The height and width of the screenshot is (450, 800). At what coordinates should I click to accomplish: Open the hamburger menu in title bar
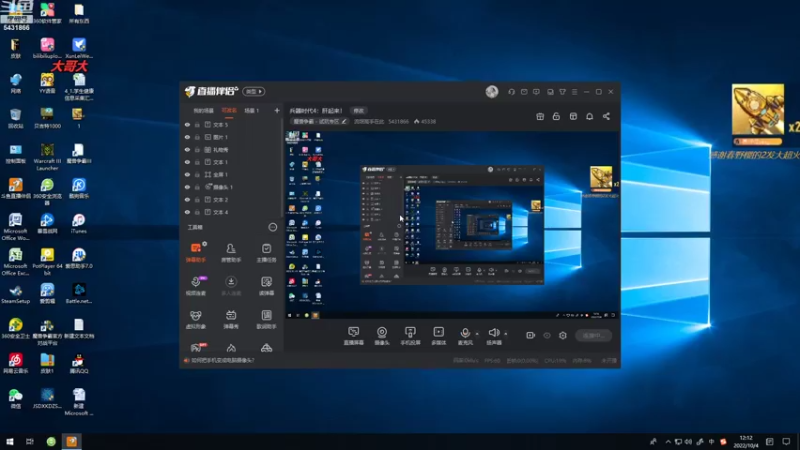tap(574, 92)
